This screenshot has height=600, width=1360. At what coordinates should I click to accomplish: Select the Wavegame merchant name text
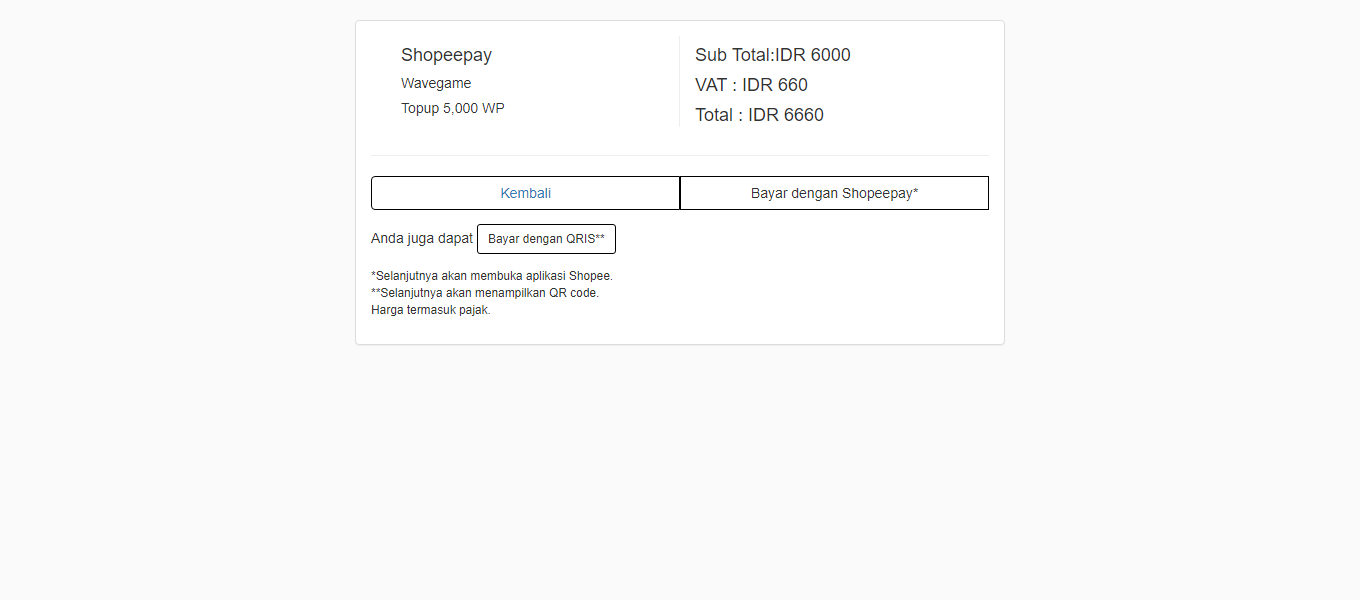pyautogui.click(x=436, y=83)
